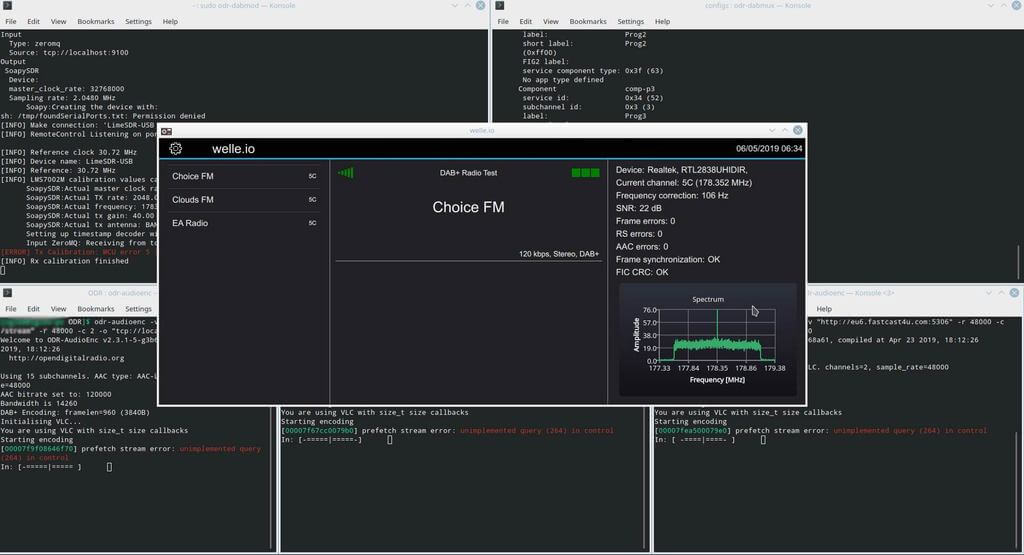Click the welle.io app icon in its title bar
Viewport: 1024px width, 555px height.
[167, 131]
